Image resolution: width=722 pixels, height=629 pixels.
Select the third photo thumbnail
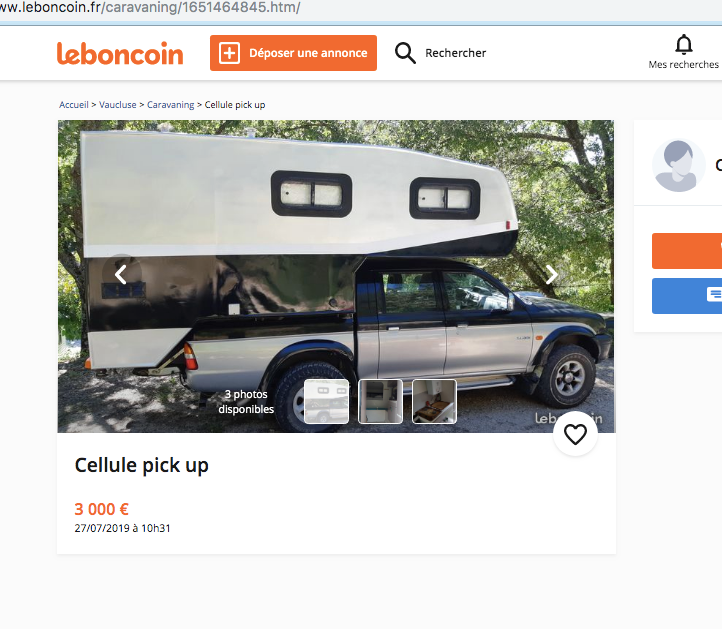click(x=434, y=401)
